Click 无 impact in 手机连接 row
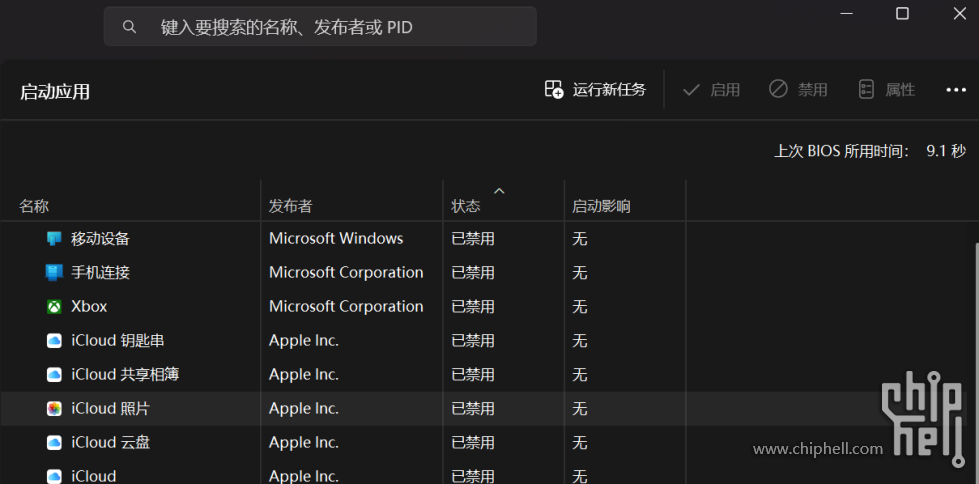 (x=579, y=272)
